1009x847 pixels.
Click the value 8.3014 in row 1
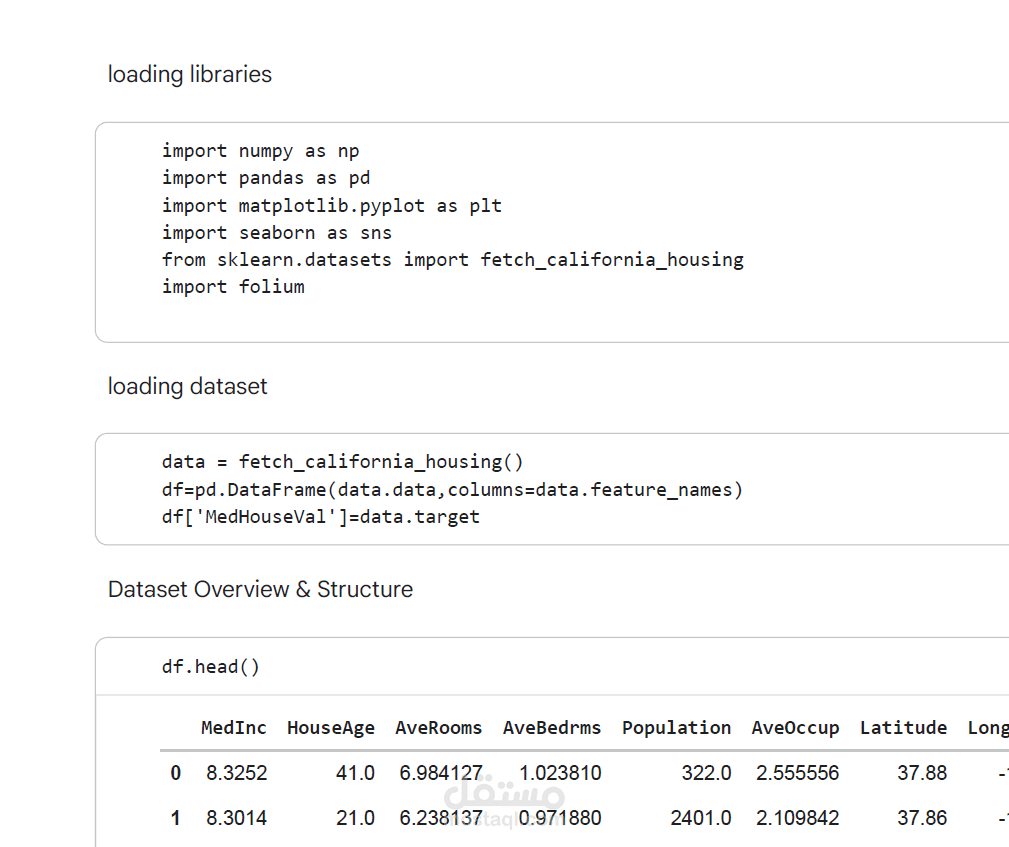click(x=236, y=817)
